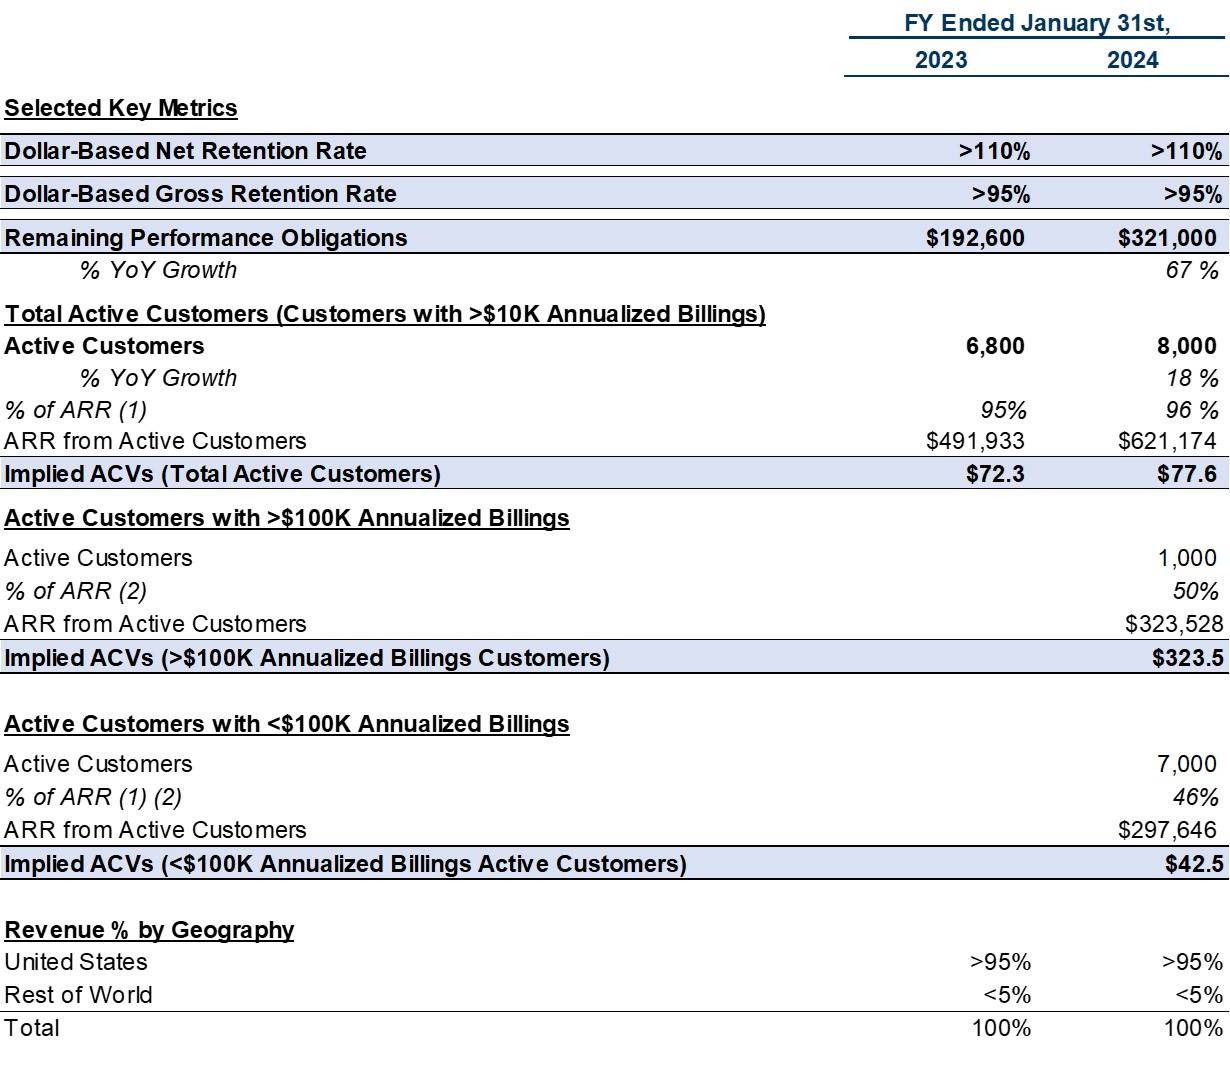The image size is (1230, 1079).
Task: Click the Implied ACVs $323.5 cell
Action: (x=1188, y=658)
